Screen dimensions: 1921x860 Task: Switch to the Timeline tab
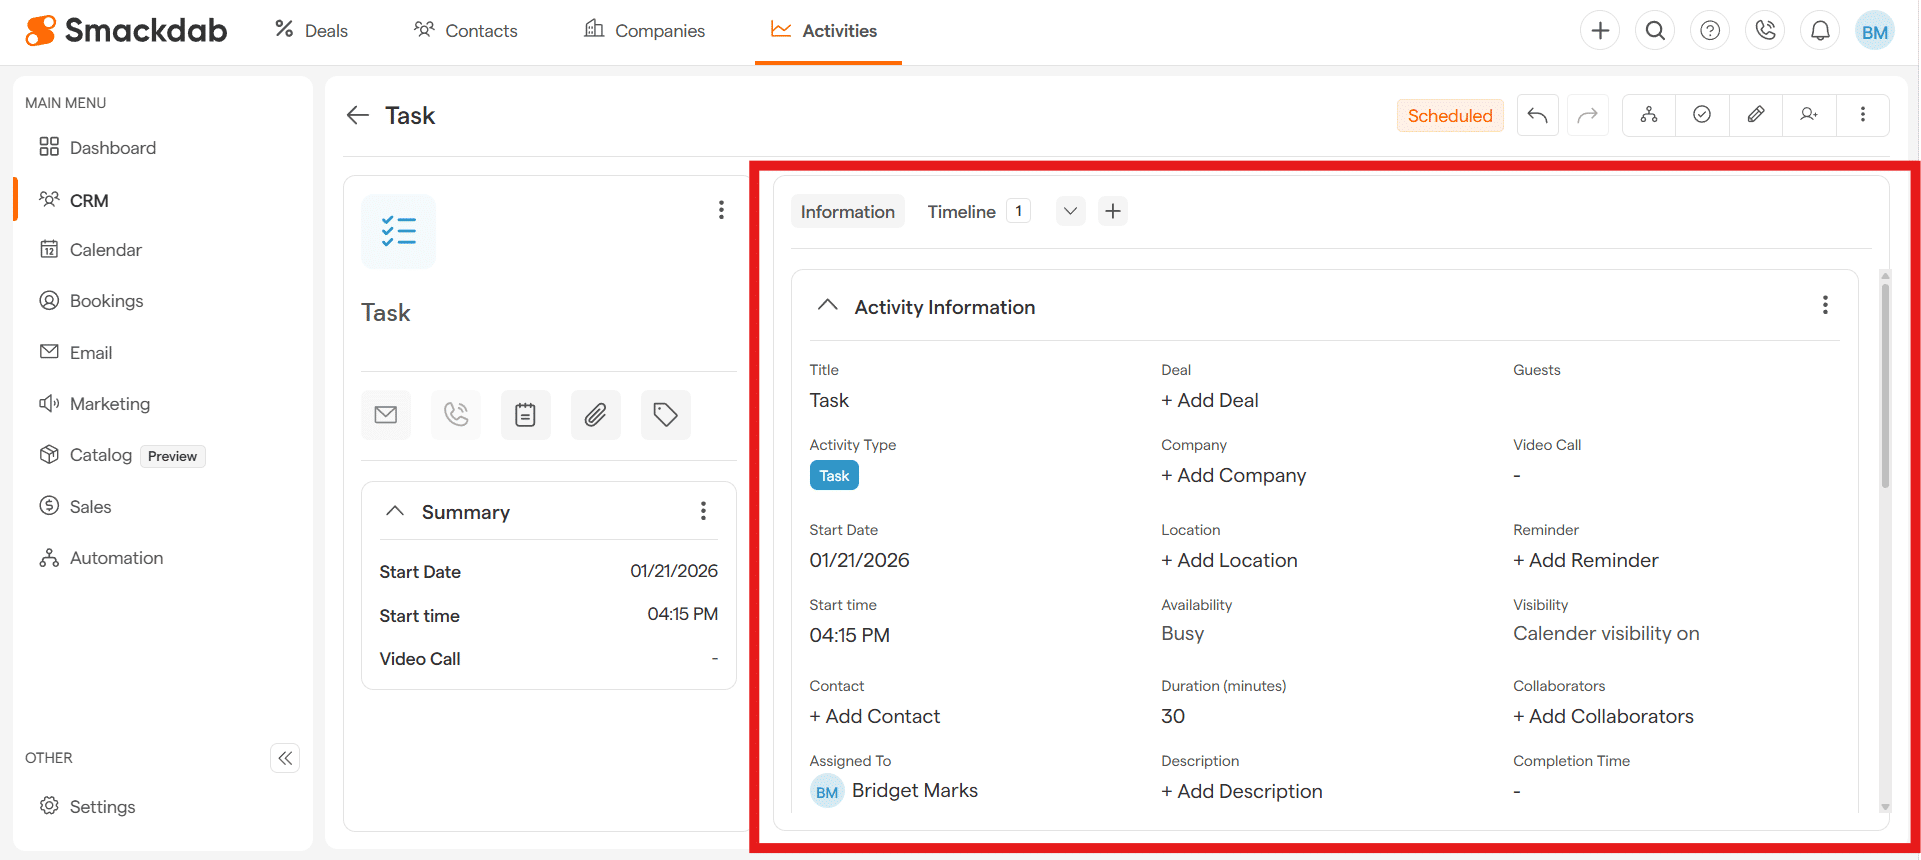(x=961, y=212)
